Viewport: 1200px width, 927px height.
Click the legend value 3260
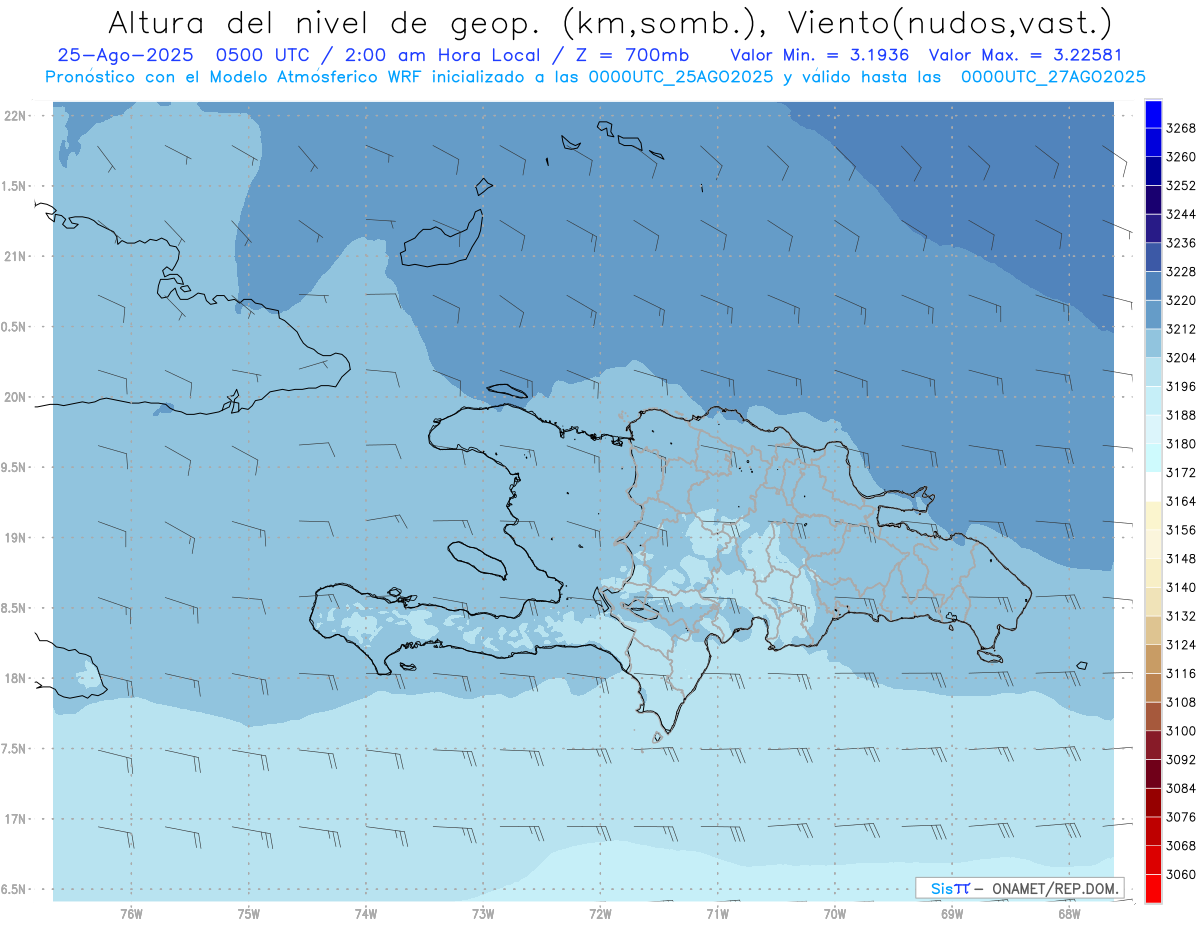tap(1181, 157)
